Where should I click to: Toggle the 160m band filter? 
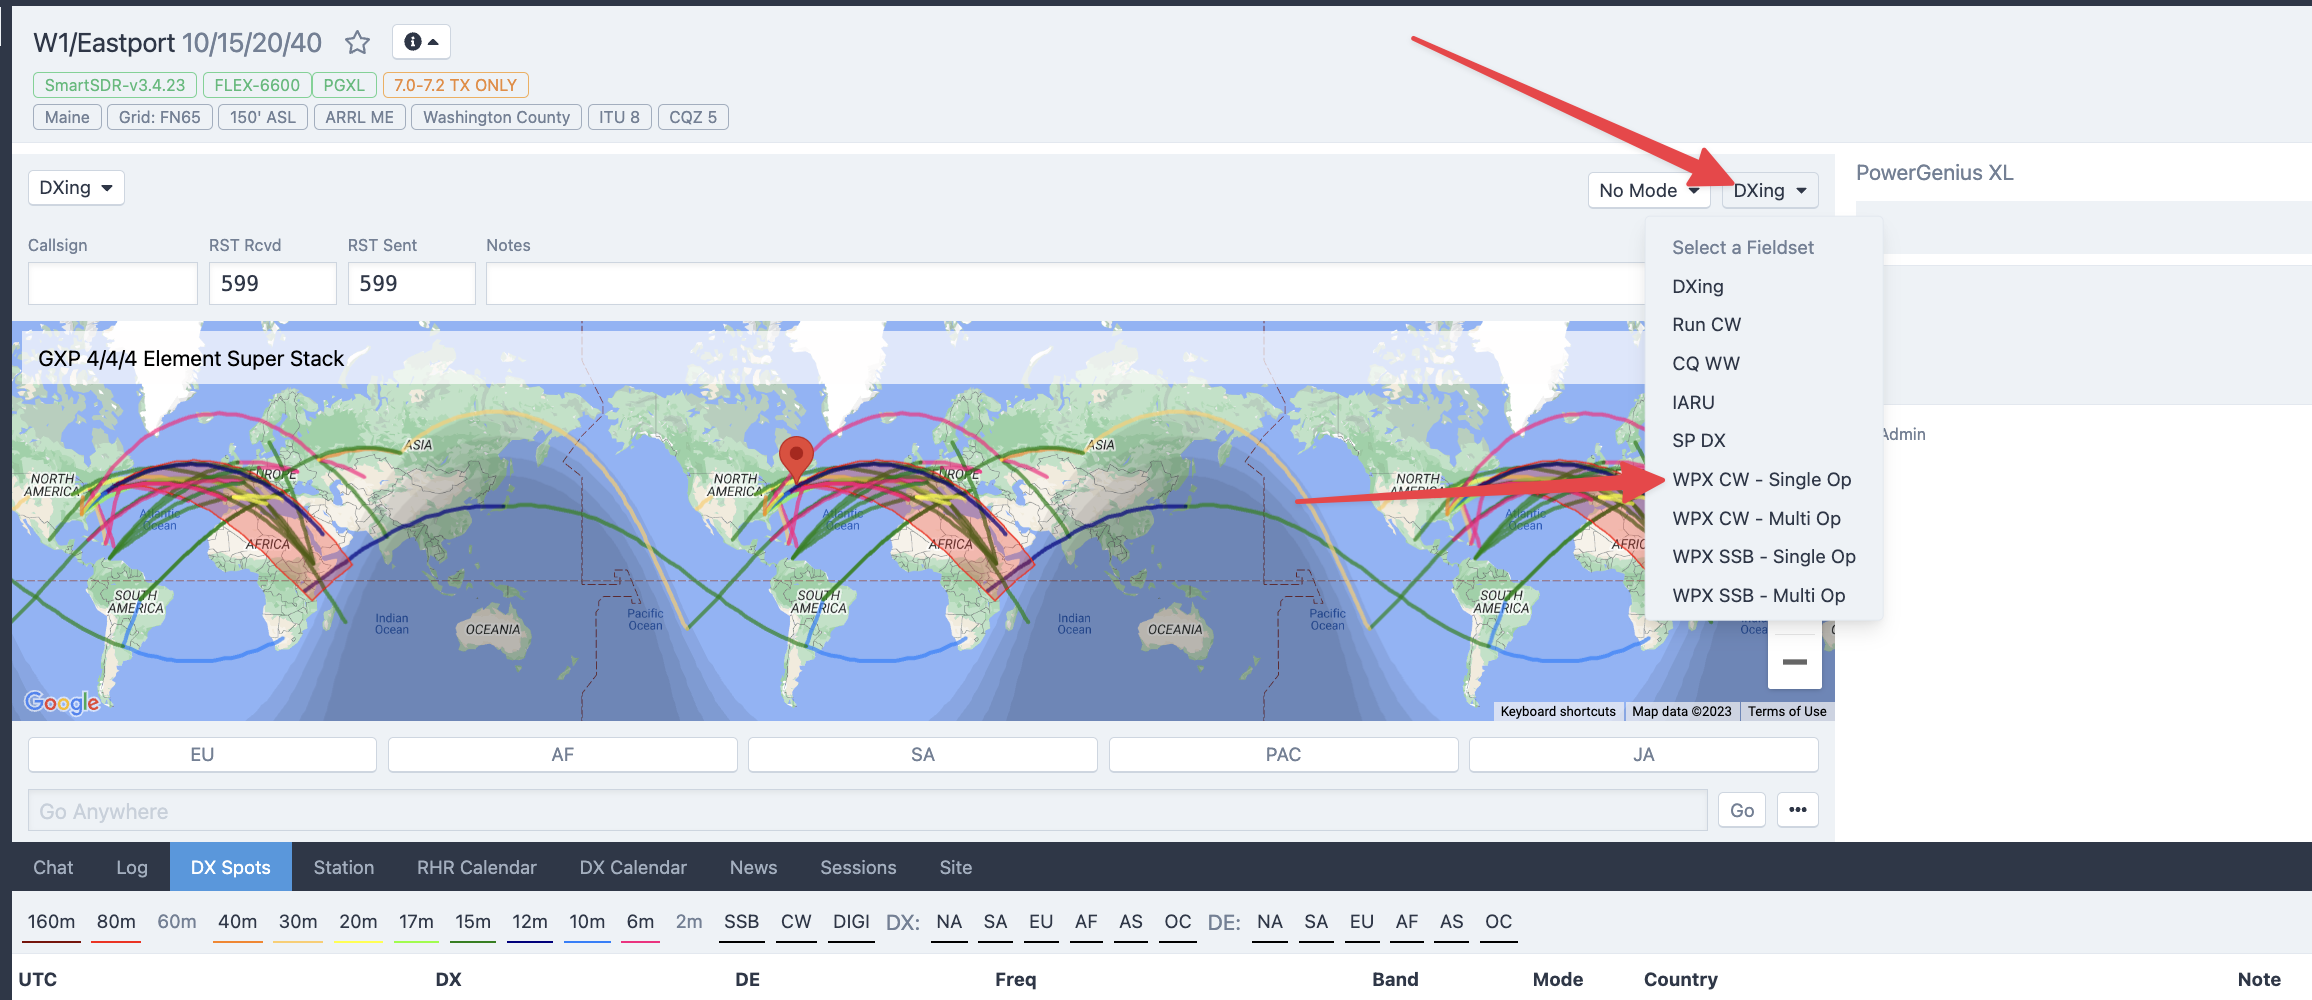(x=51, y=922)
